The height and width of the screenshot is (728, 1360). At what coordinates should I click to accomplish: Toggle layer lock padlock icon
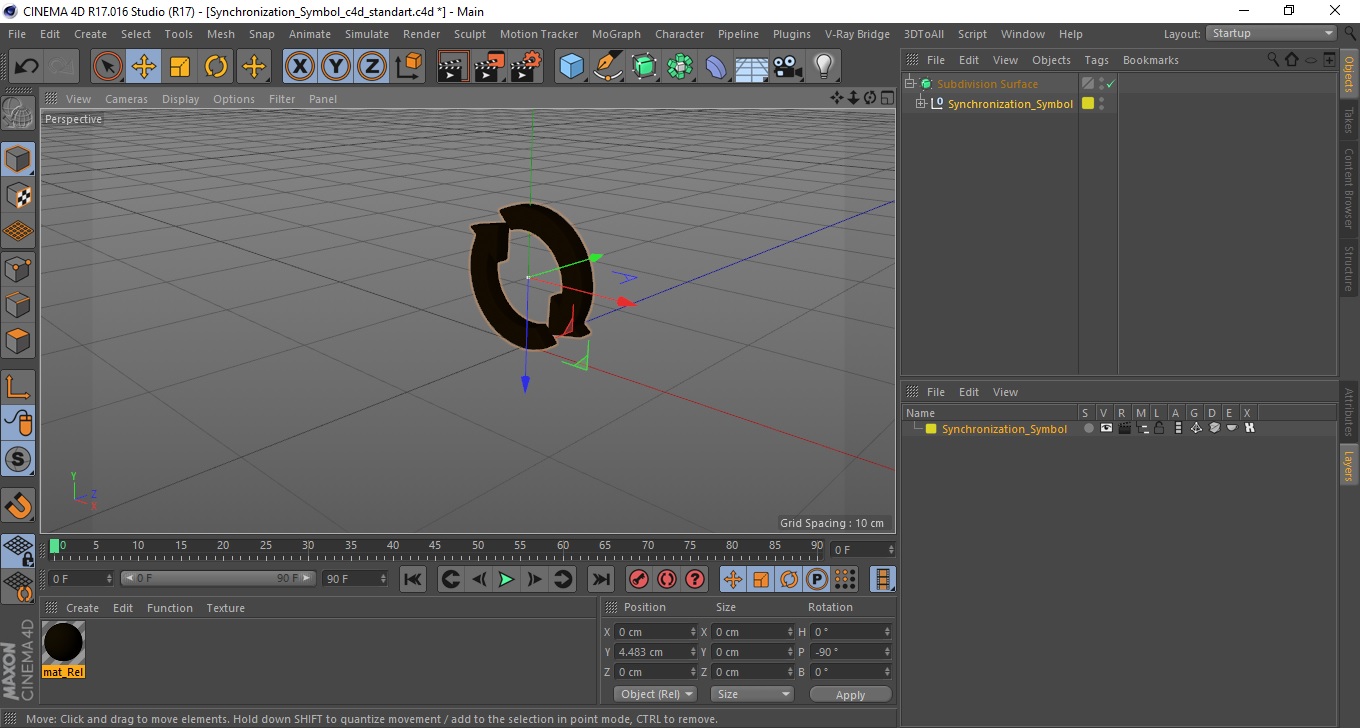[1159, 428]
